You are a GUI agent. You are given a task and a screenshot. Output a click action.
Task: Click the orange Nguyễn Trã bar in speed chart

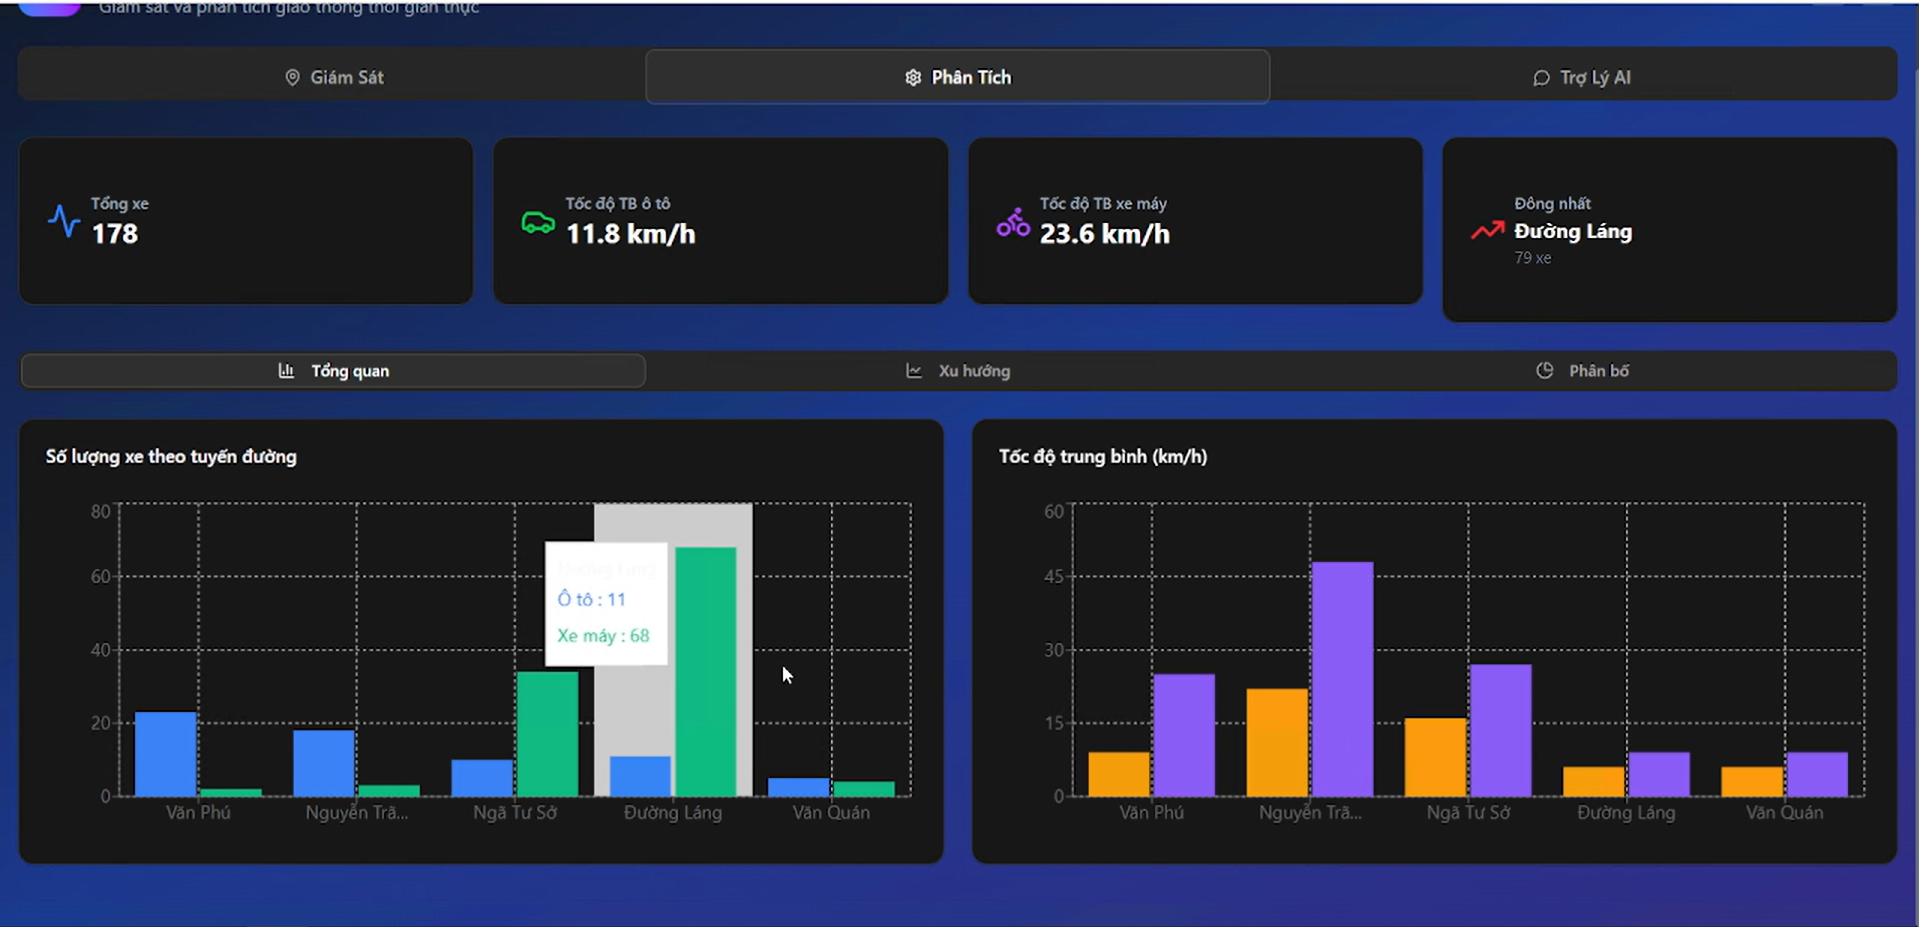coord(1277,742)
